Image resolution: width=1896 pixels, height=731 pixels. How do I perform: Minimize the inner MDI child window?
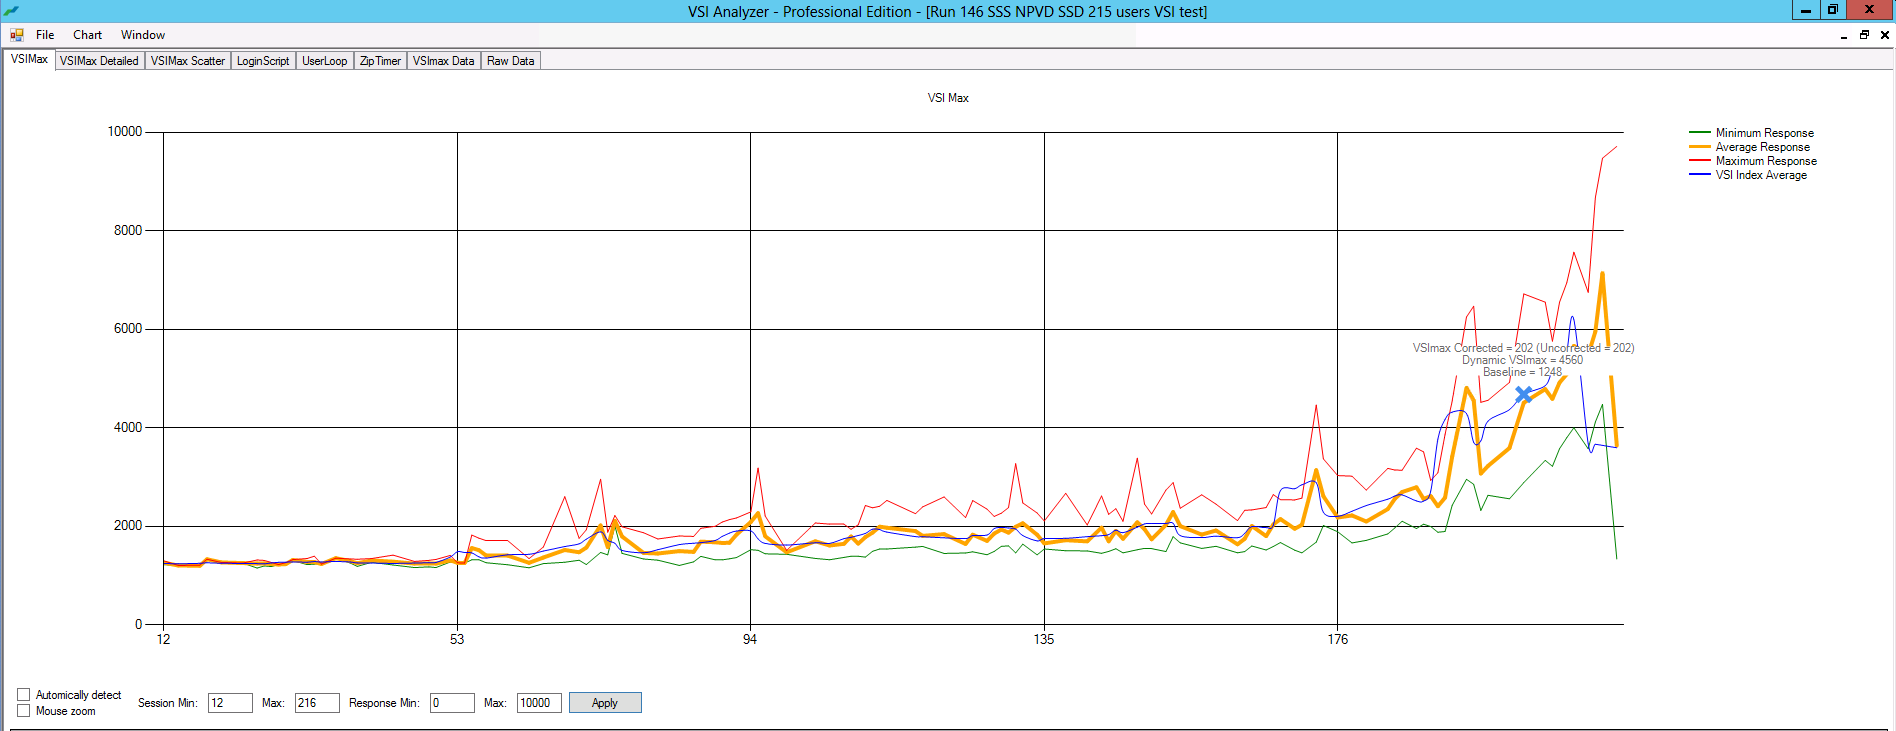[1844, 35]
